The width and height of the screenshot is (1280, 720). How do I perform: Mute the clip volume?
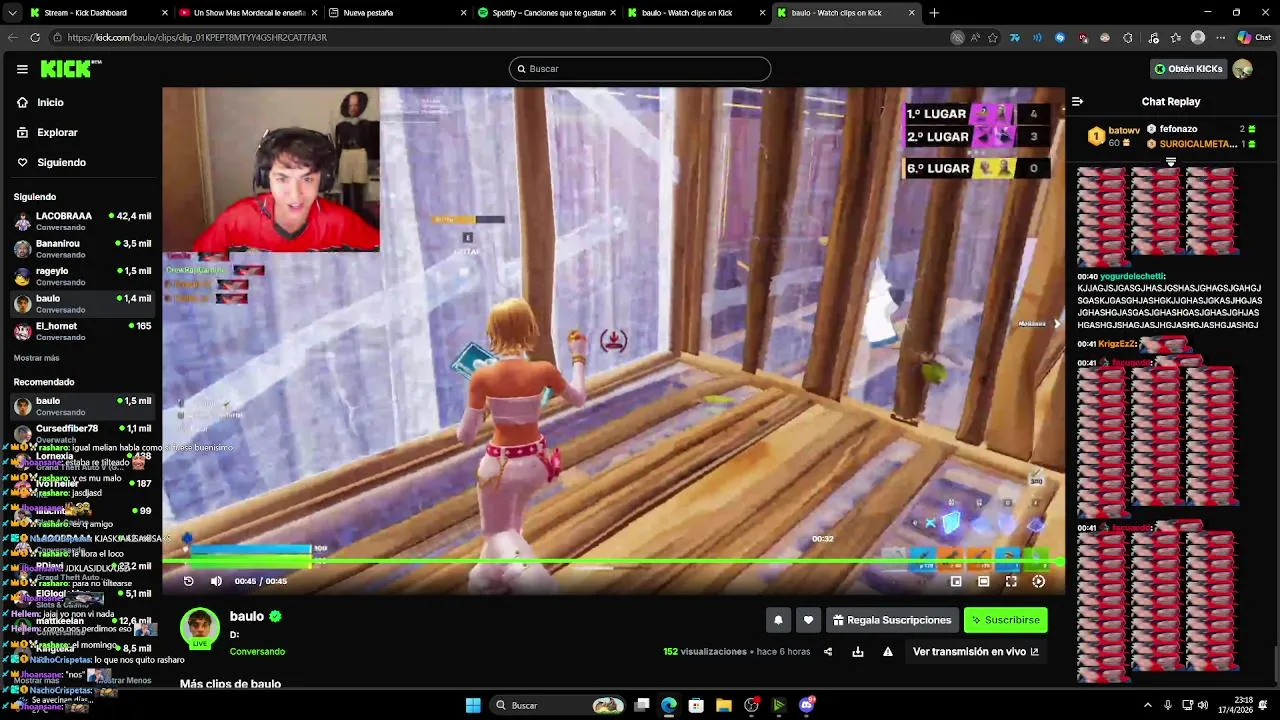click(216, 581)
